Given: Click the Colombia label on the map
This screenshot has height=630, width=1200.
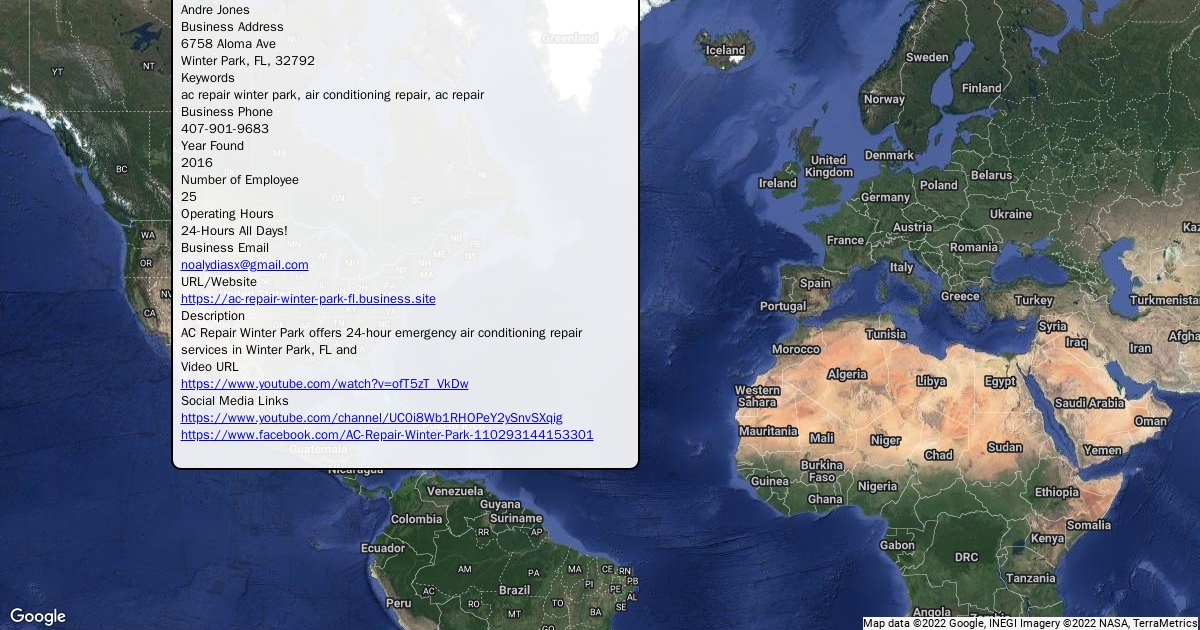Looking at the screenshot, I should 416,519.
